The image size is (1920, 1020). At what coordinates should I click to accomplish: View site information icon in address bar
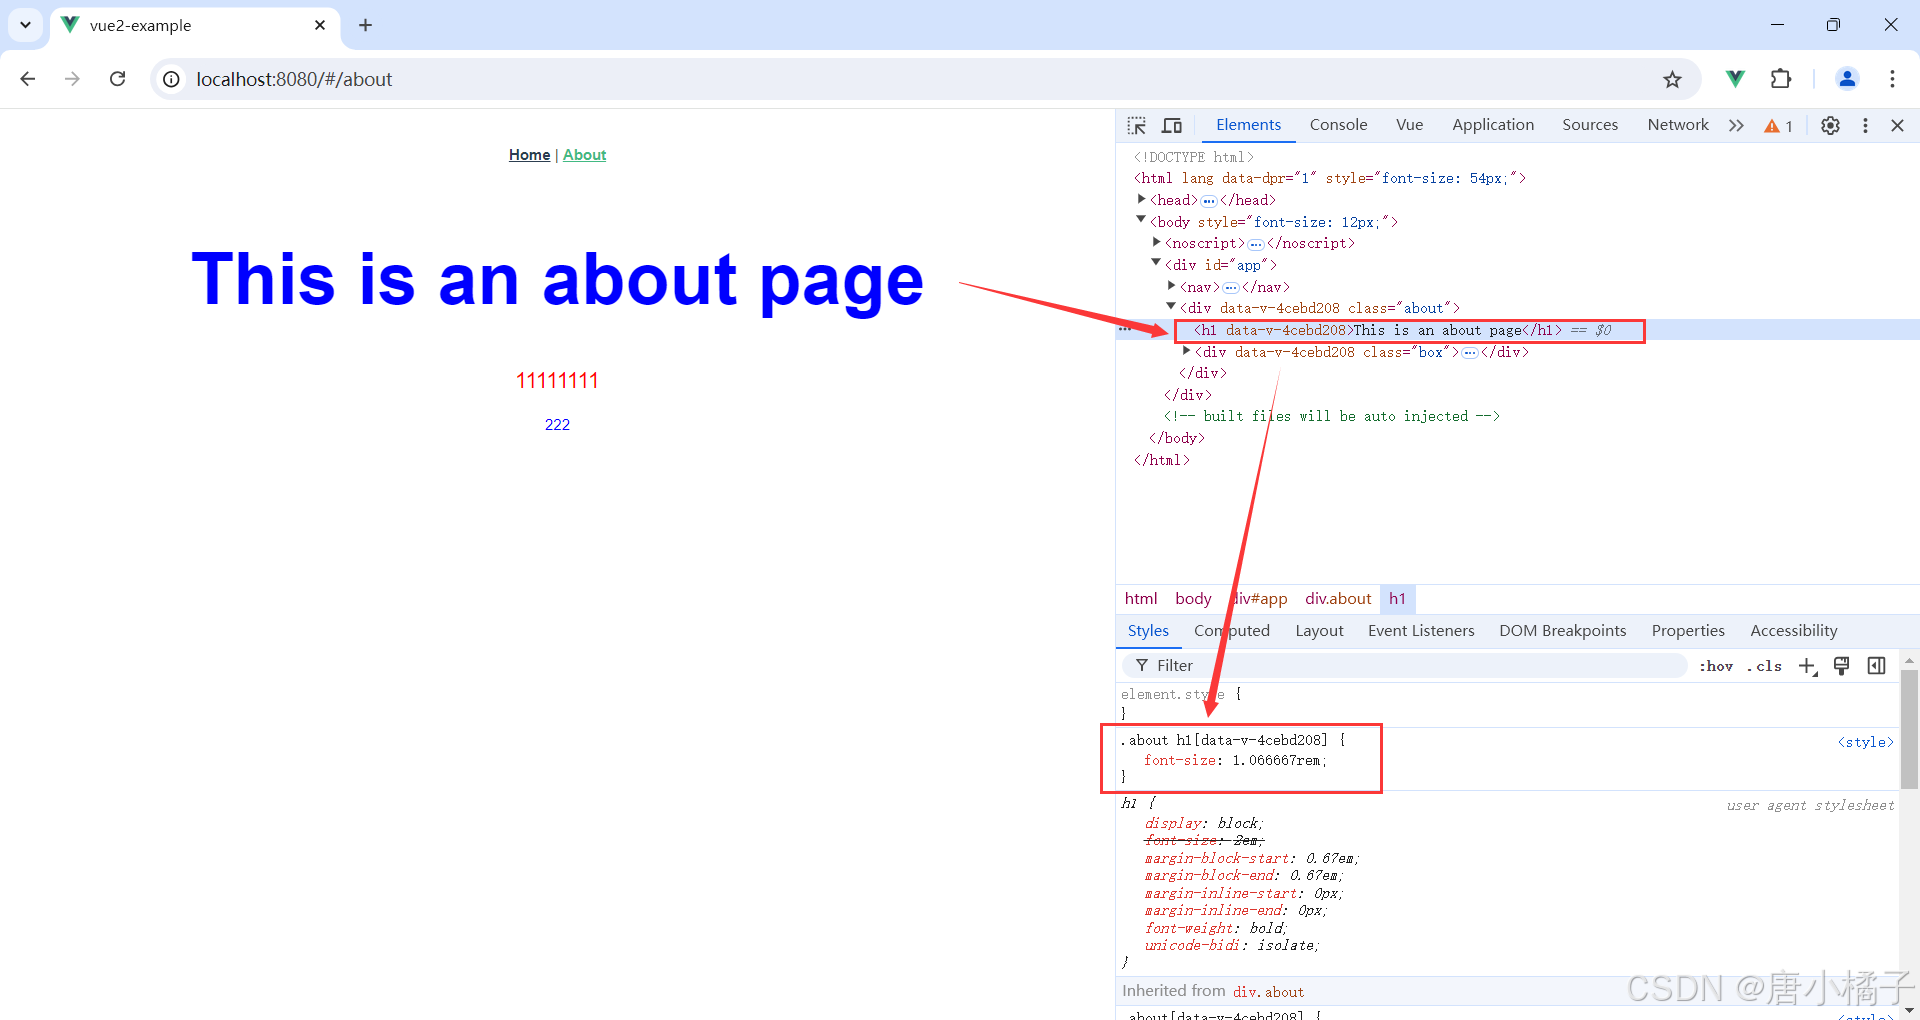[172, 79]
